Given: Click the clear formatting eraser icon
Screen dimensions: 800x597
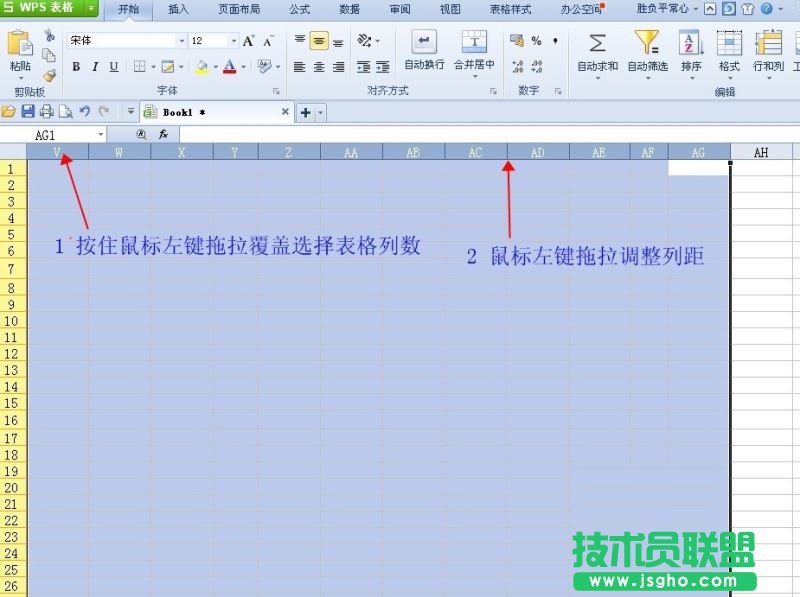Looking at the screenshot, I should [264, 67].
